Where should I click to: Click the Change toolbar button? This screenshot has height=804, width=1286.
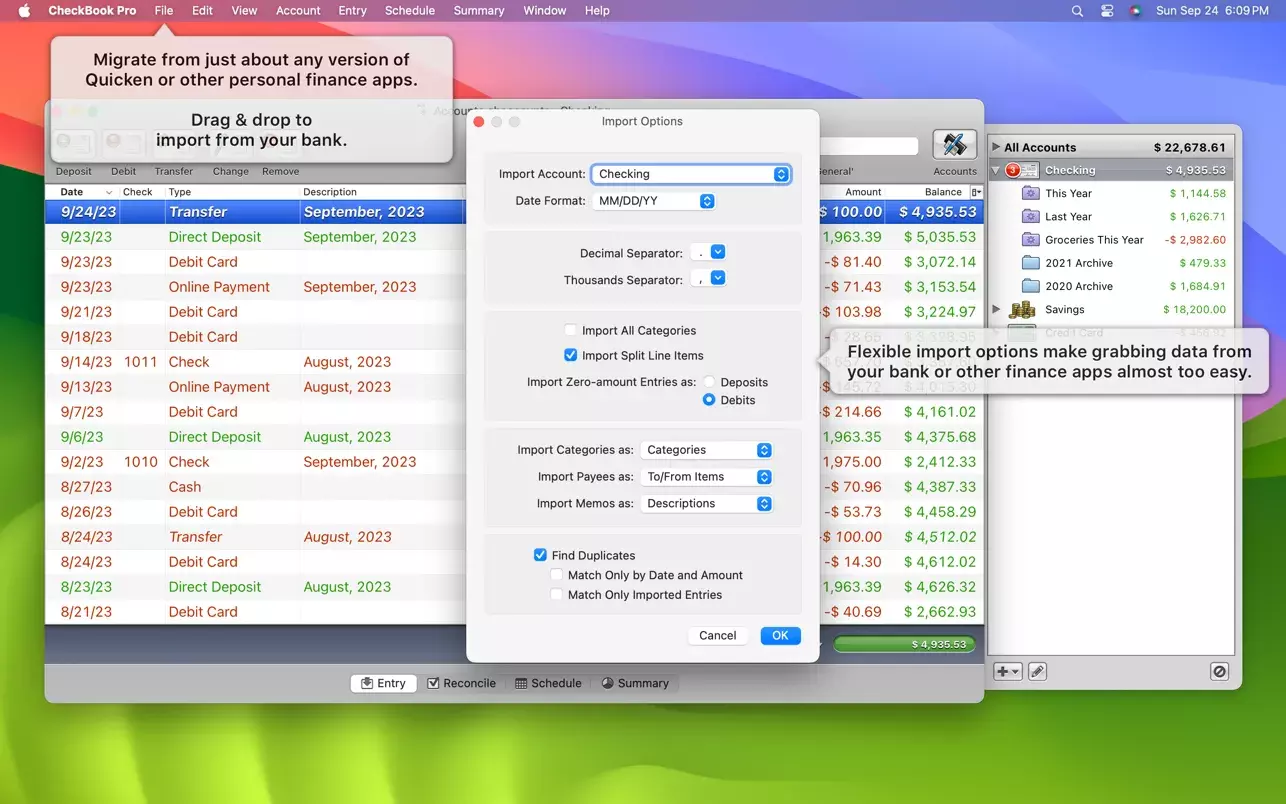(230, 171)
